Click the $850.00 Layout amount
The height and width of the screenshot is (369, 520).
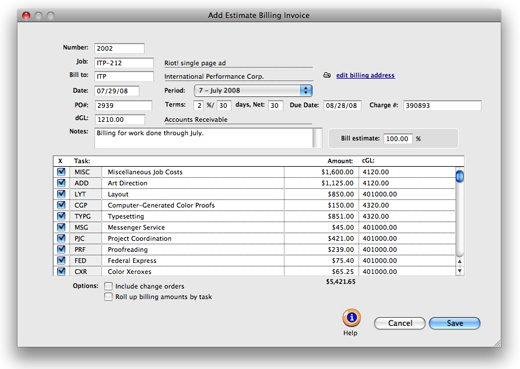click(341, 194)
